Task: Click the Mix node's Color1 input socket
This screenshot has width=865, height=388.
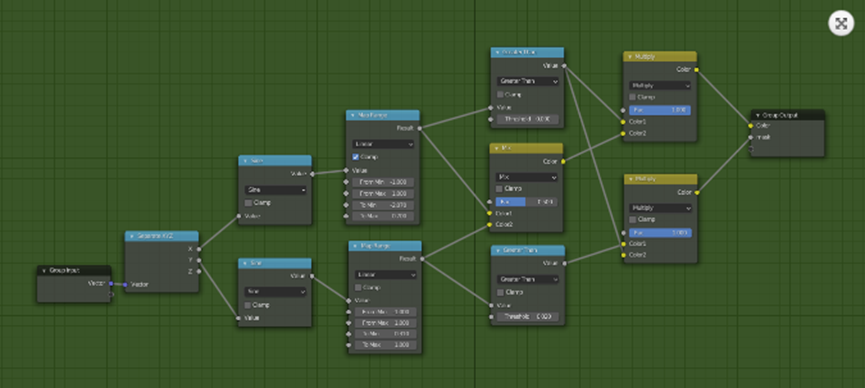Action: 489,213
